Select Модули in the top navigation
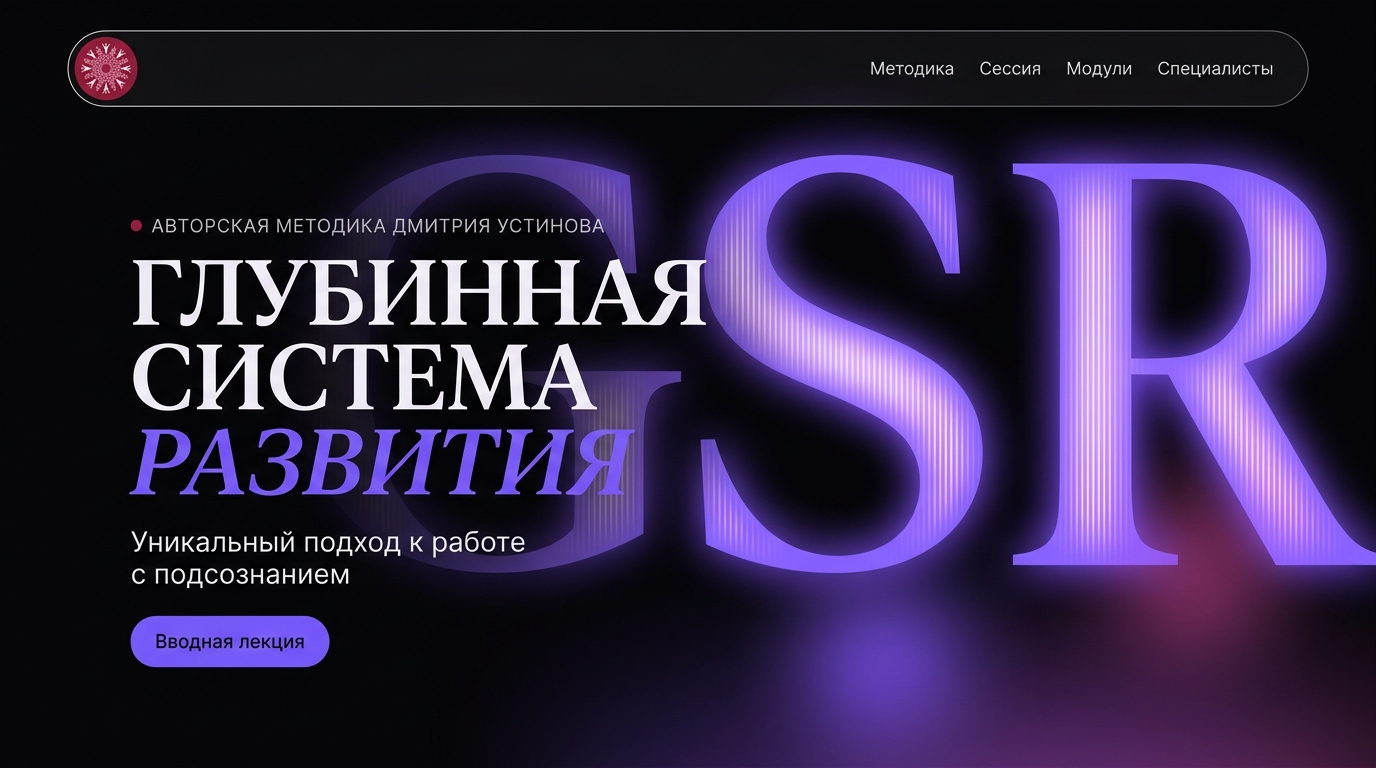This screenshot has width=1376, height=768. coord(1099,69)
